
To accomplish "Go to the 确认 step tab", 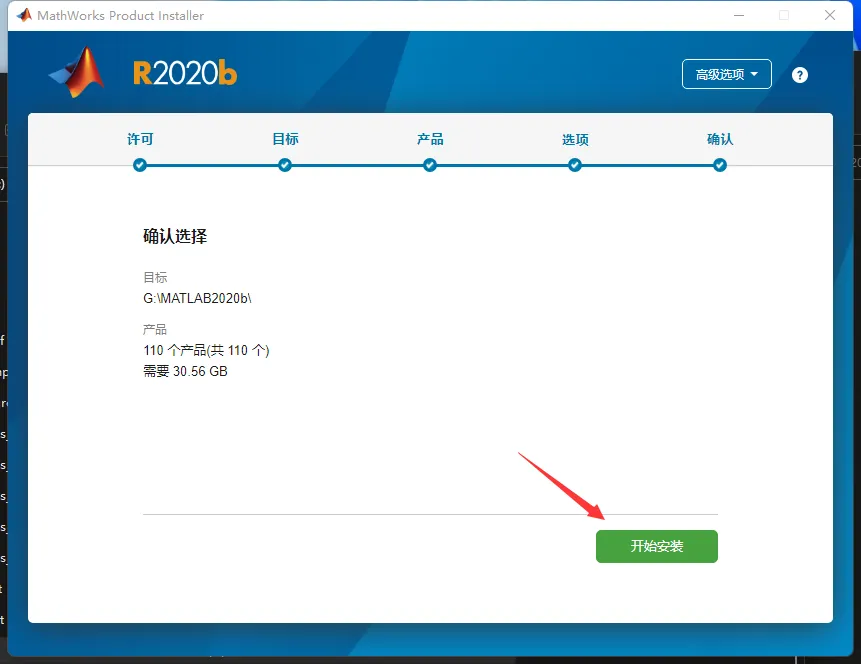I will click(x=720, y=139).
